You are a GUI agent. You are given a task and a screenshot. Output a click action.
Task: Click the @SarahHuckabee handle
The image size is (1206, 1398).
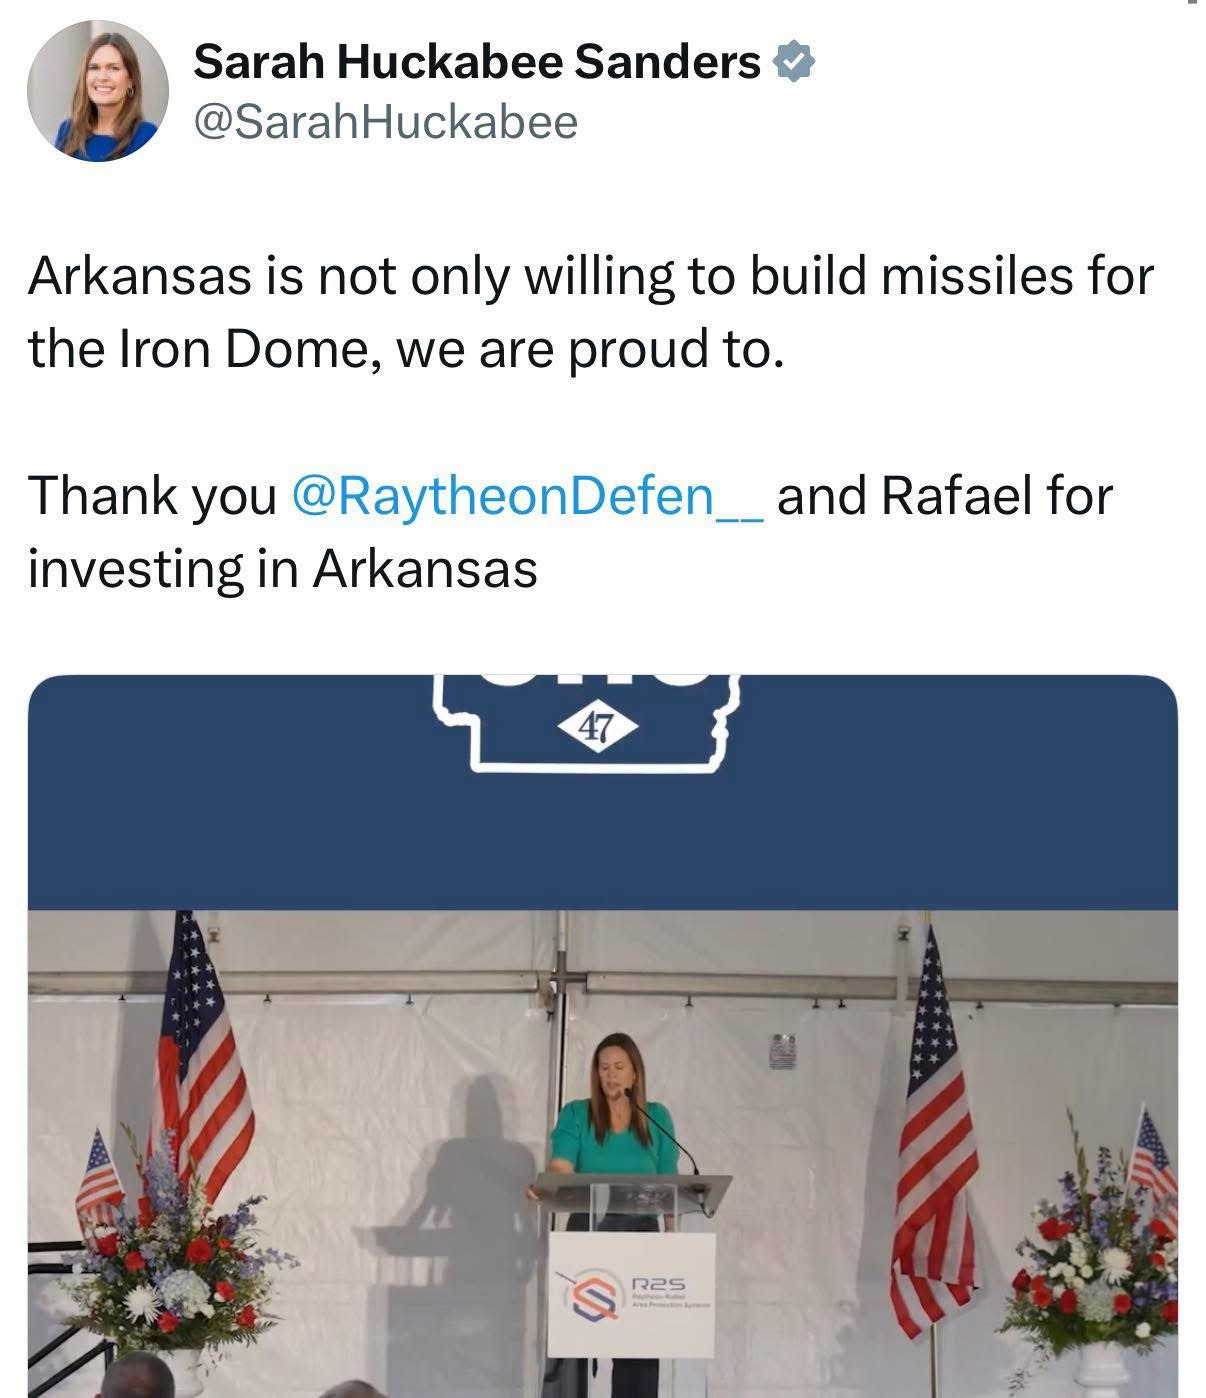385,122
